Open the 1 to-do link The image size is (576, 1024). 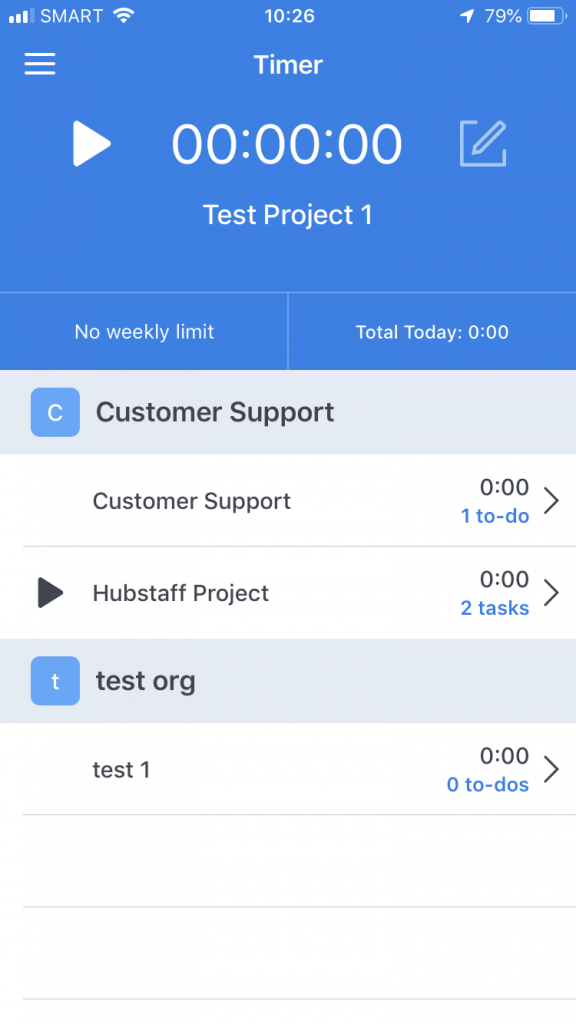(495, 516)
